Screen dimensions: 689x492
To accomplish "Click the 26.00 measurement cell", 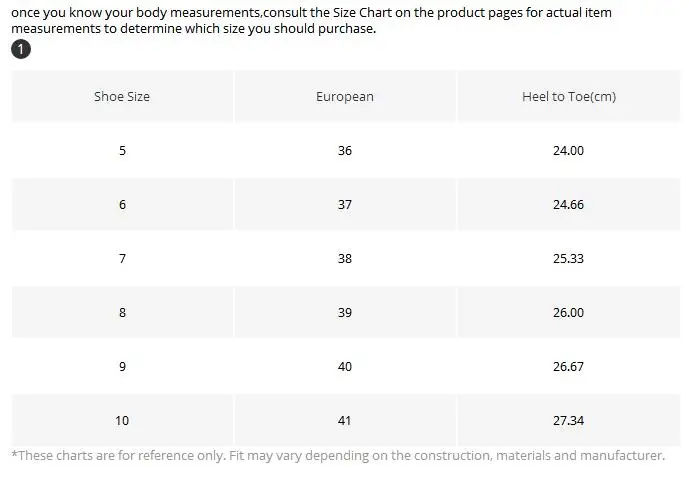I will [569, 312].
